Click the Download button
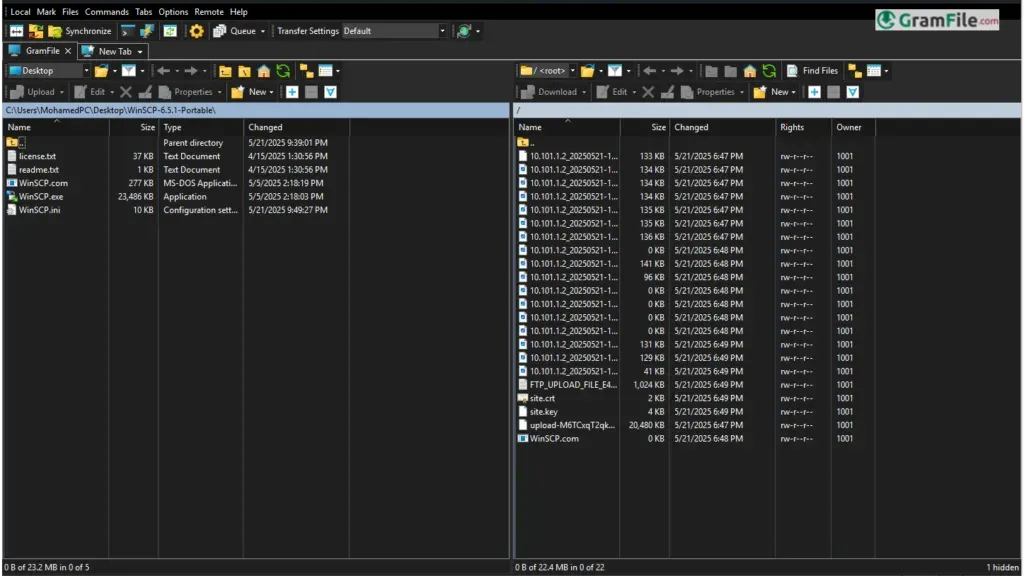The height and width of the screenshot is (576, 1024). click(550, 92)
